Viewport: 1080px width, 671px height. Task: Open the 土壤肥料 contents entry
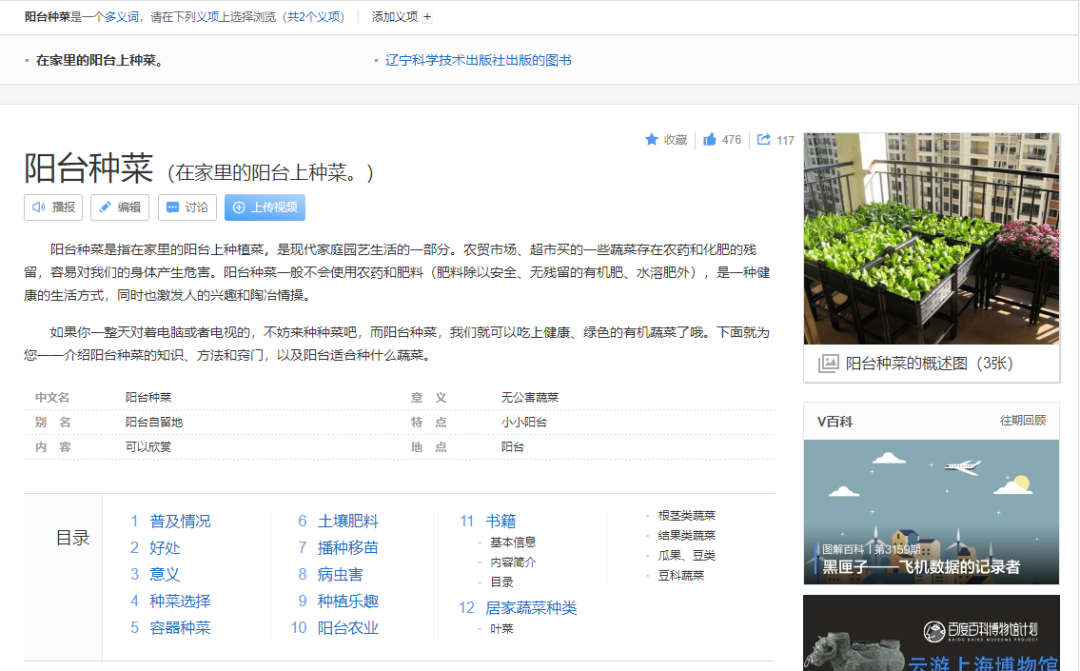[348, 521]
